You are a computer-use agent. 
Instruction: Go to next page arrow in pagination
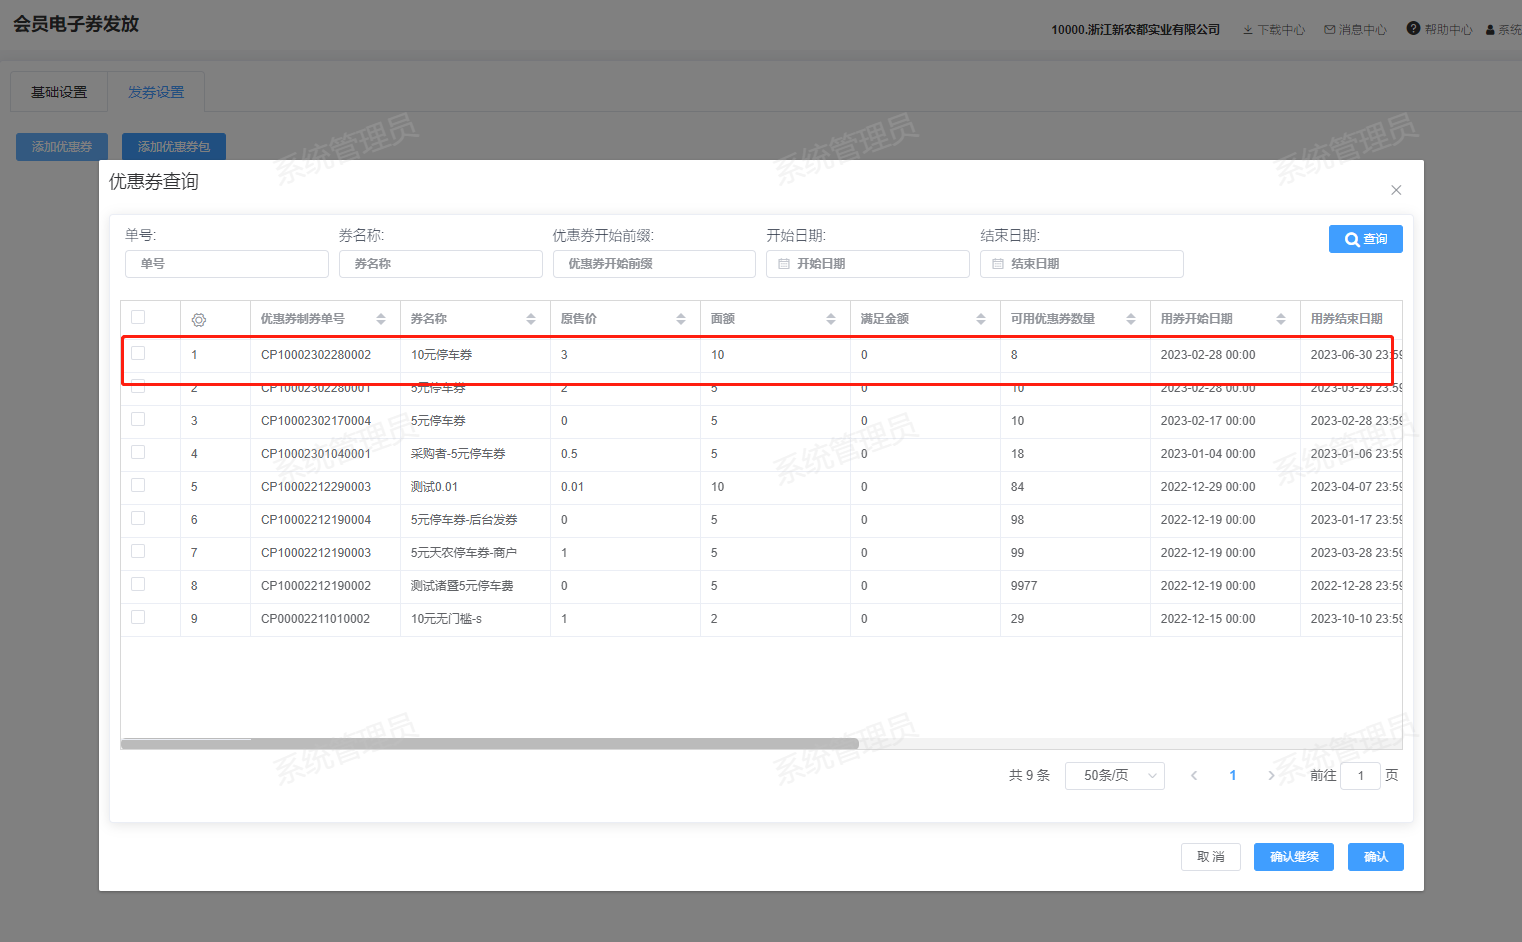1271,776
